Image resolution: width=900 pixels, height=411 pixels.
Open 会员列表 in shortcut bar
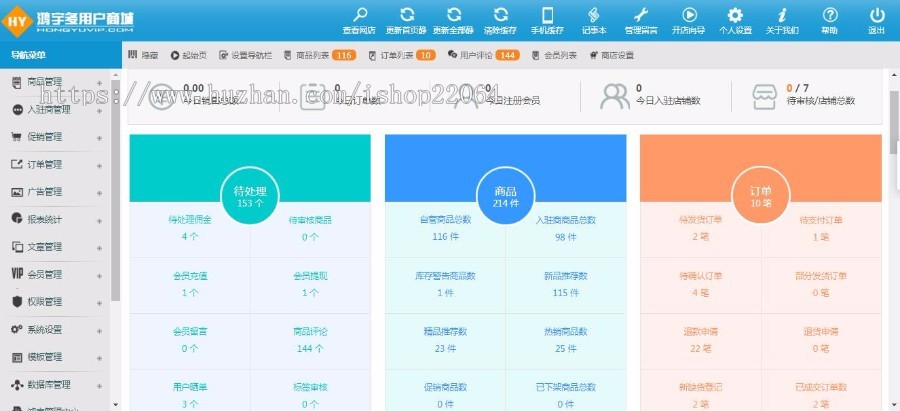tap(554, 56)
